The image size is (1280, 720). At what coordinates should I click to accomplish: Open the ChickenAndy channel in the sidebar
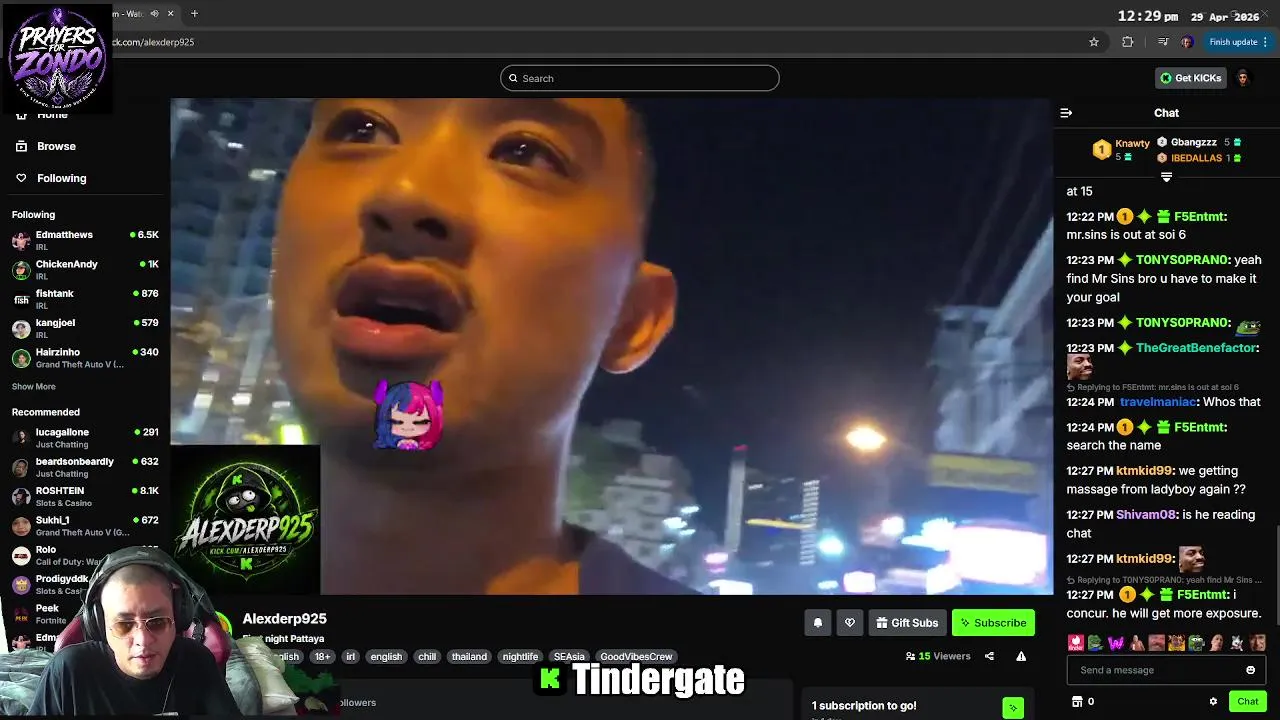85,269
